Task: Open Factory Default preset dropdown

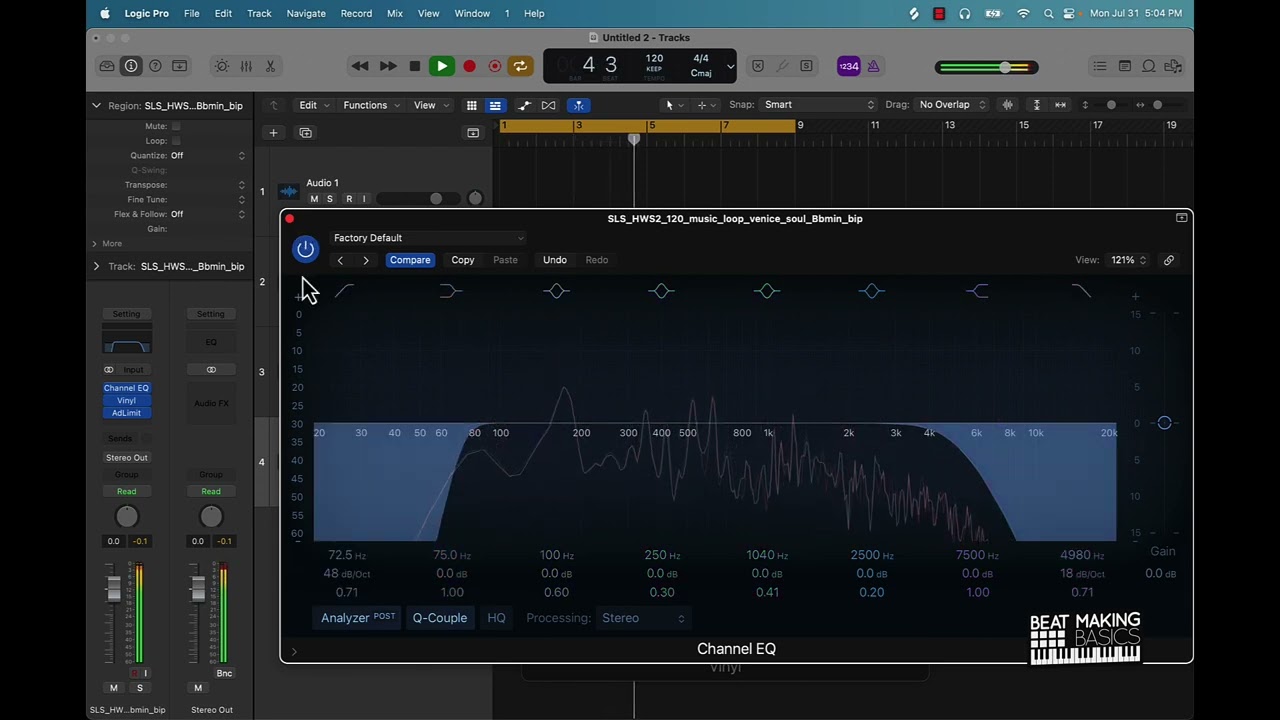Action: point(428,238)
